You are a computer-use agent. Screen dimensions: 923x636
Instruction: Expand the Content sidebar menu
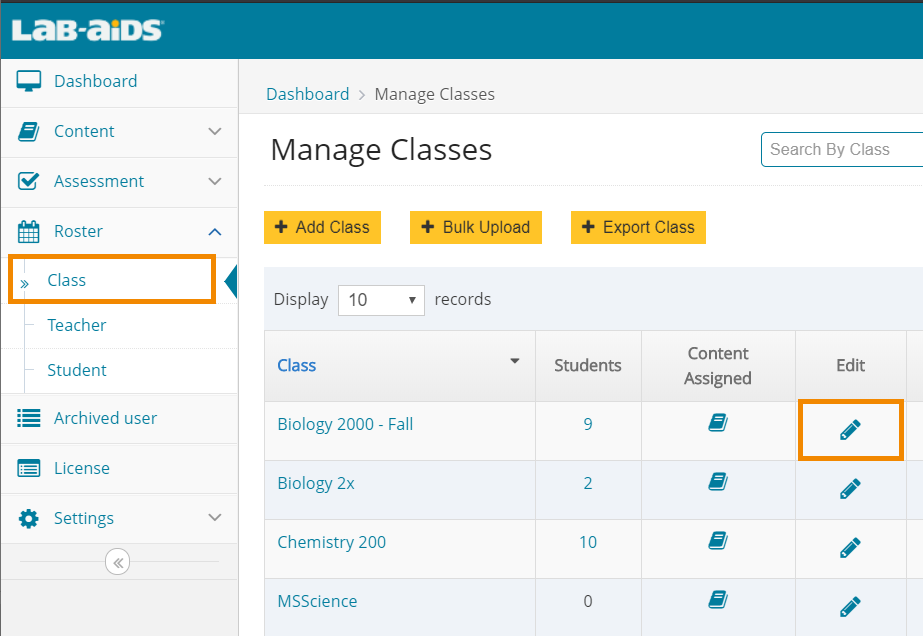(213, 131)
